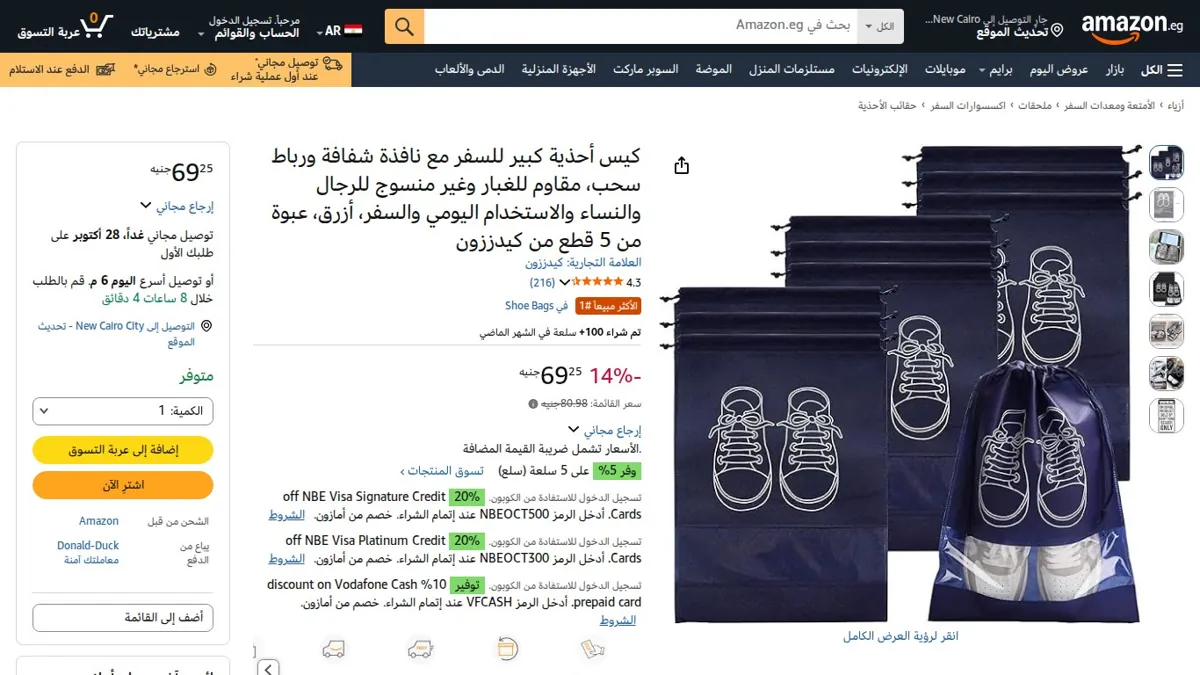Open الأجهزة المنزلية nav item
The width and height of the screenshot is (1200, 675).
[558, 70]
